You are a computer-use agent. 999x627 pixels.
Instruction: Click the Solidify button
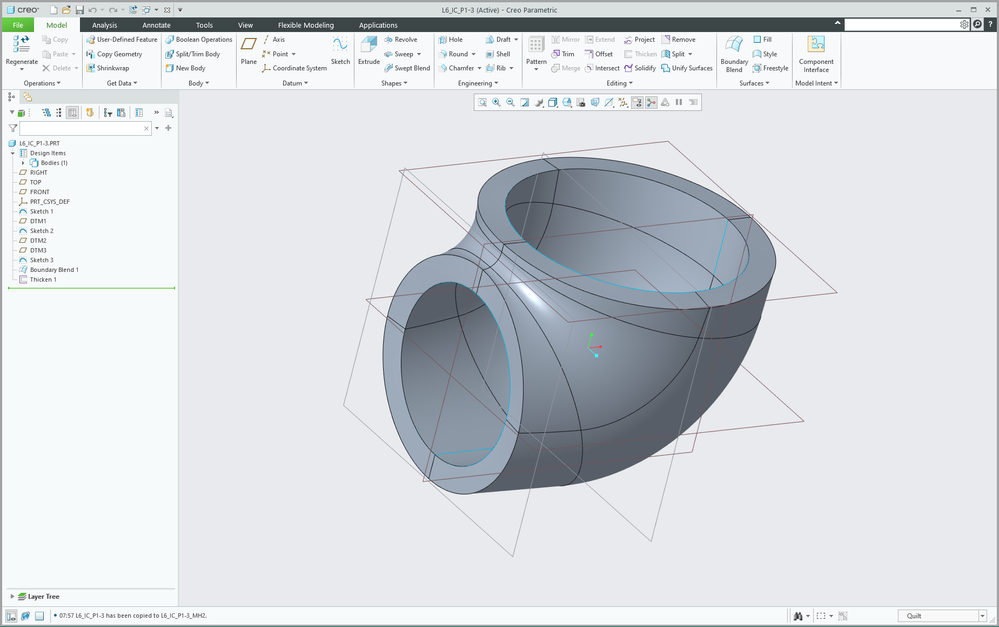tap(639, 68)
